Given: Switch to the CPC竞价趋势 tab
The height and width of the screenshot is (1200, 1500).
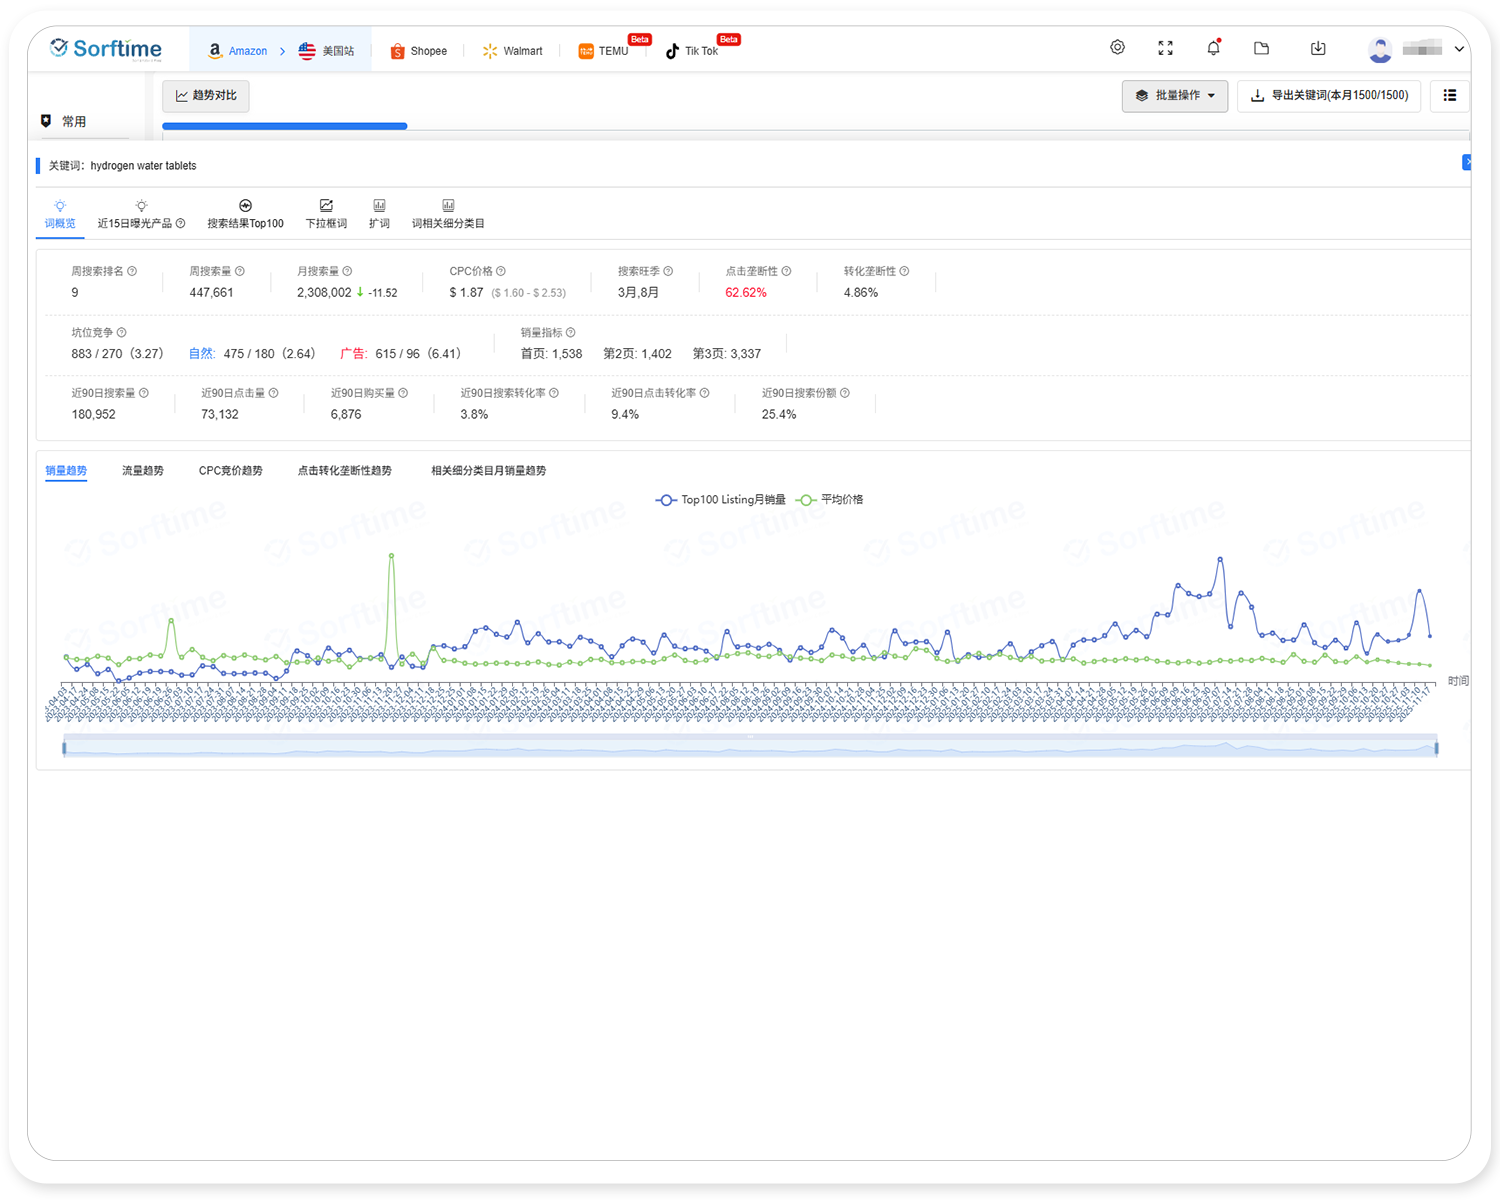Looking at the screenshot, I should (230, 471).
